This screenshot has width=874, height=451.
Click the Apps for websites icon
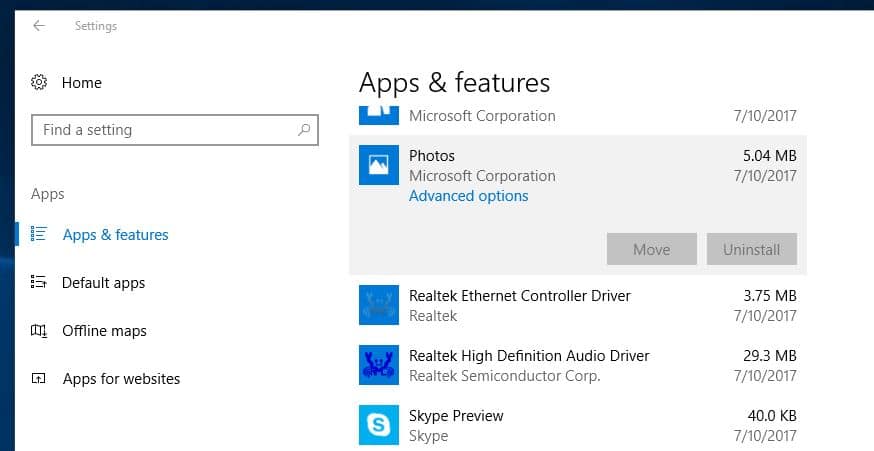pyautogui.click(x=39, y=379)
